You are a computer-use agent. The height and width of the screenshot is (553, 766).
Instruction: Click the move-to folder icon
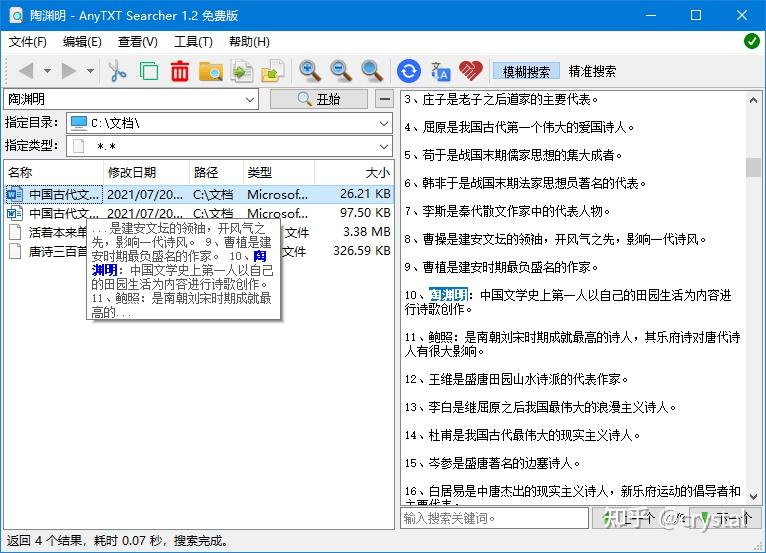tap(273, 71)
